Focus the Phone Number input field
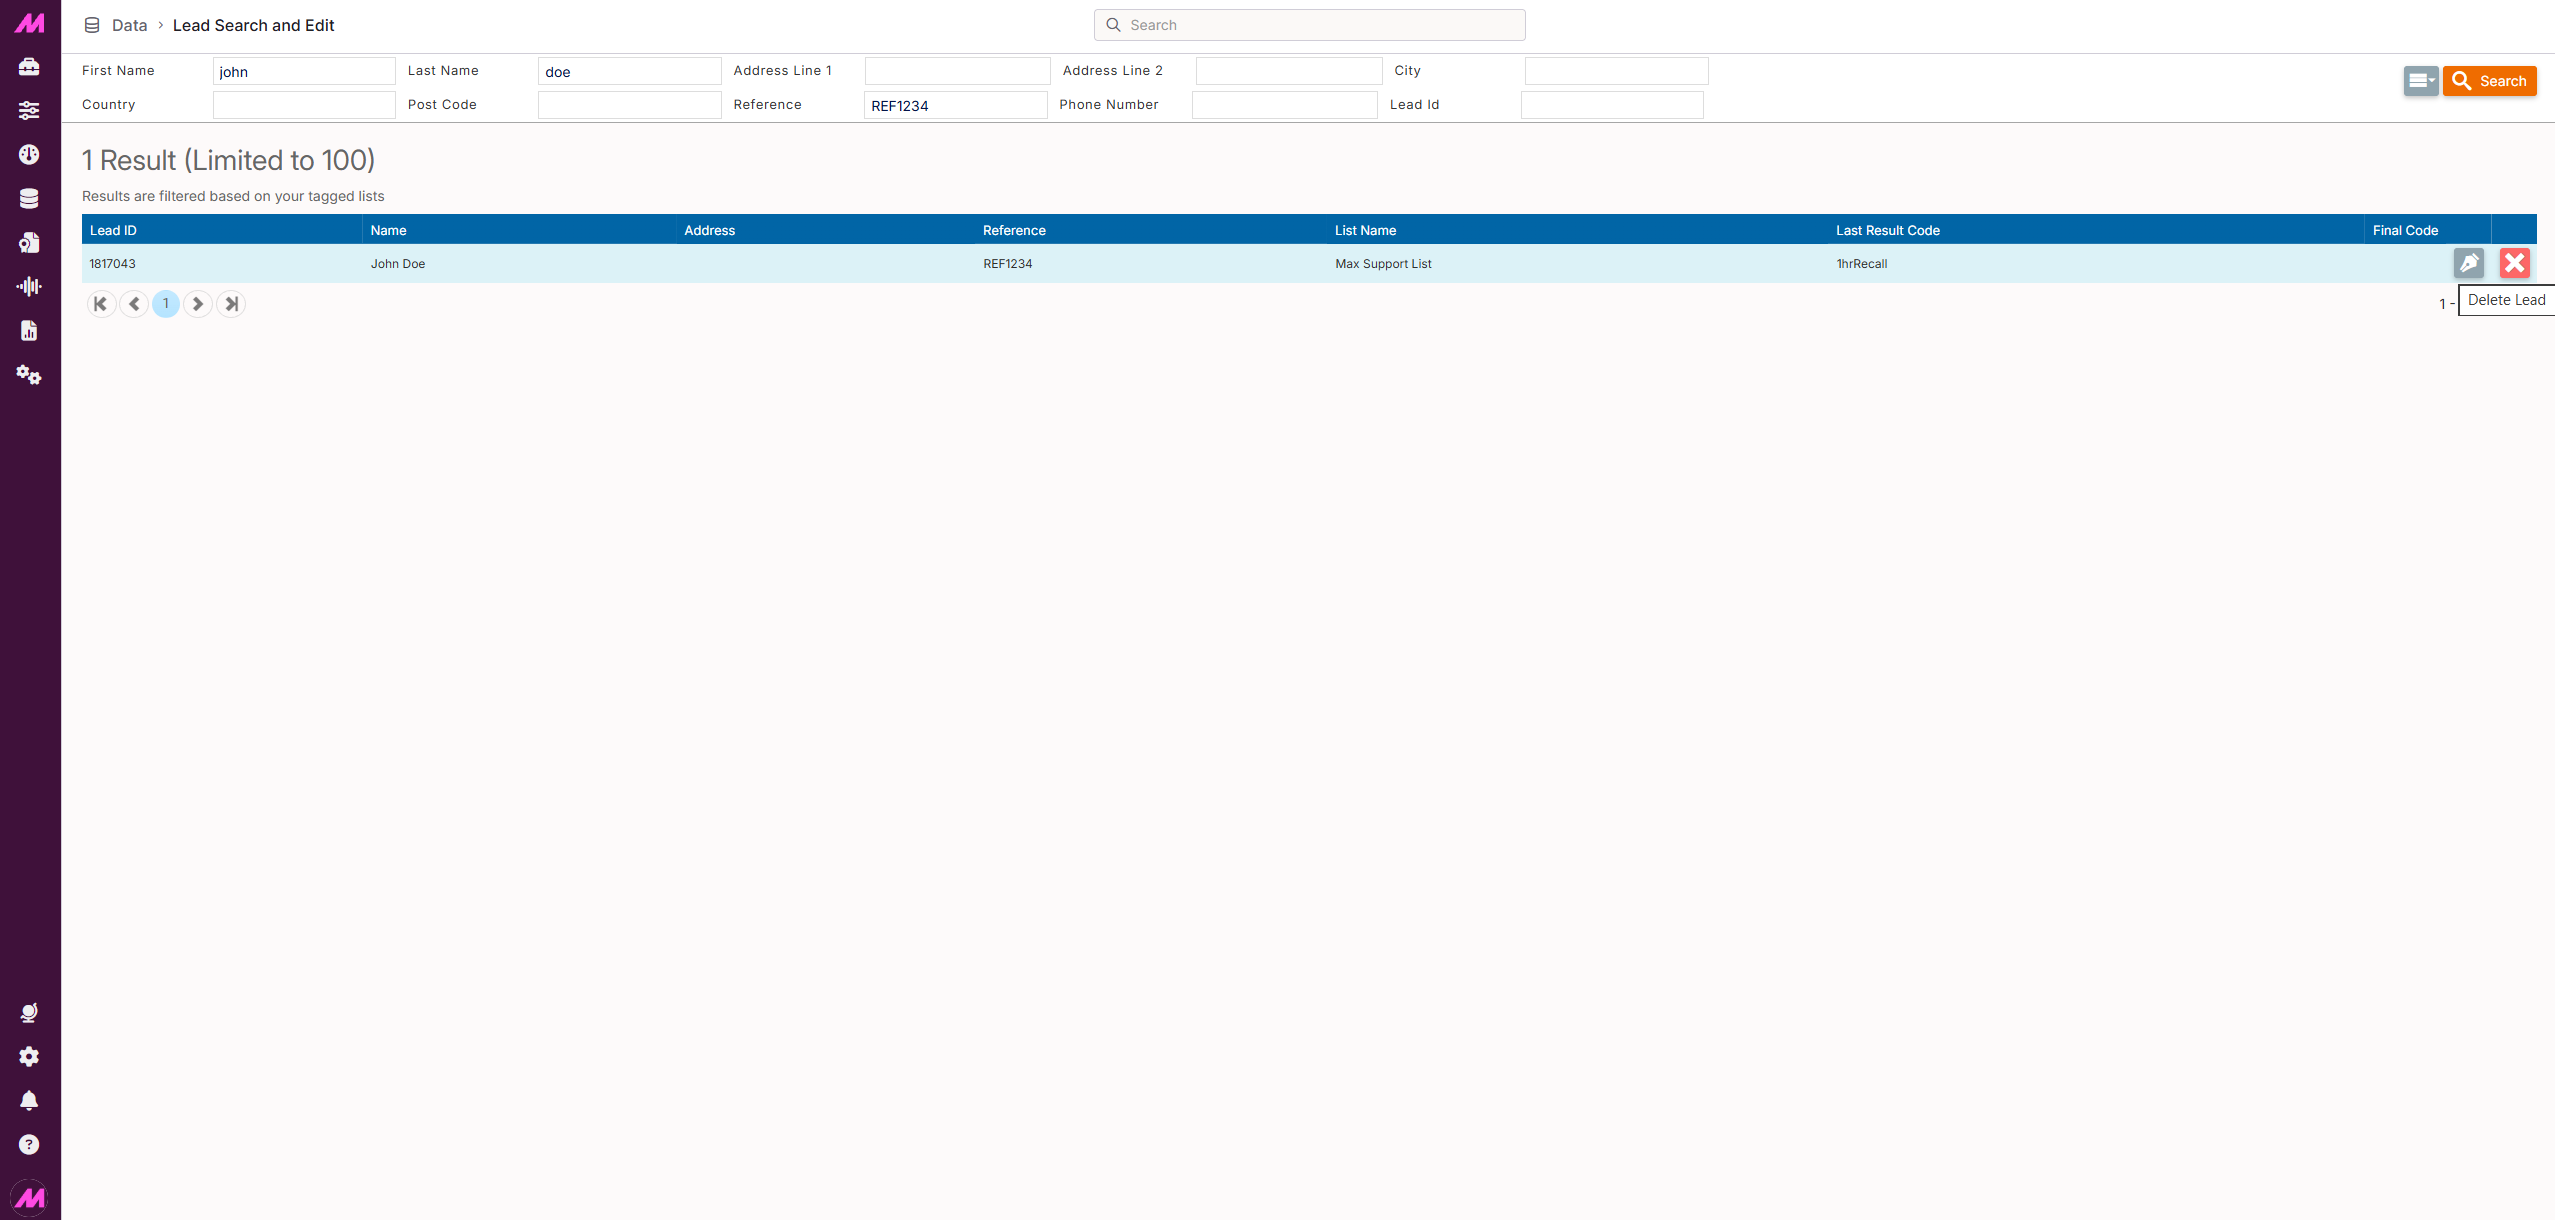Image resolution: width=2555 pixels, height=1220 pixels. 1284,105
